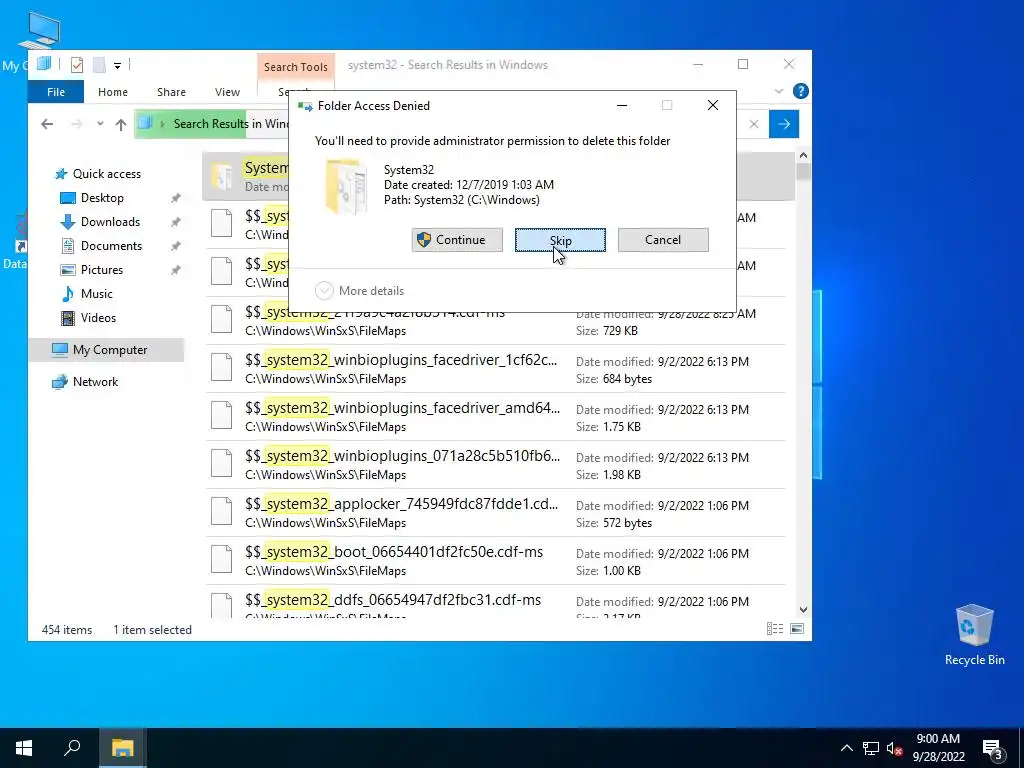Click the muted volume tray icon
This screenshot has height=768, width=1024.
(x=895, y=748)
